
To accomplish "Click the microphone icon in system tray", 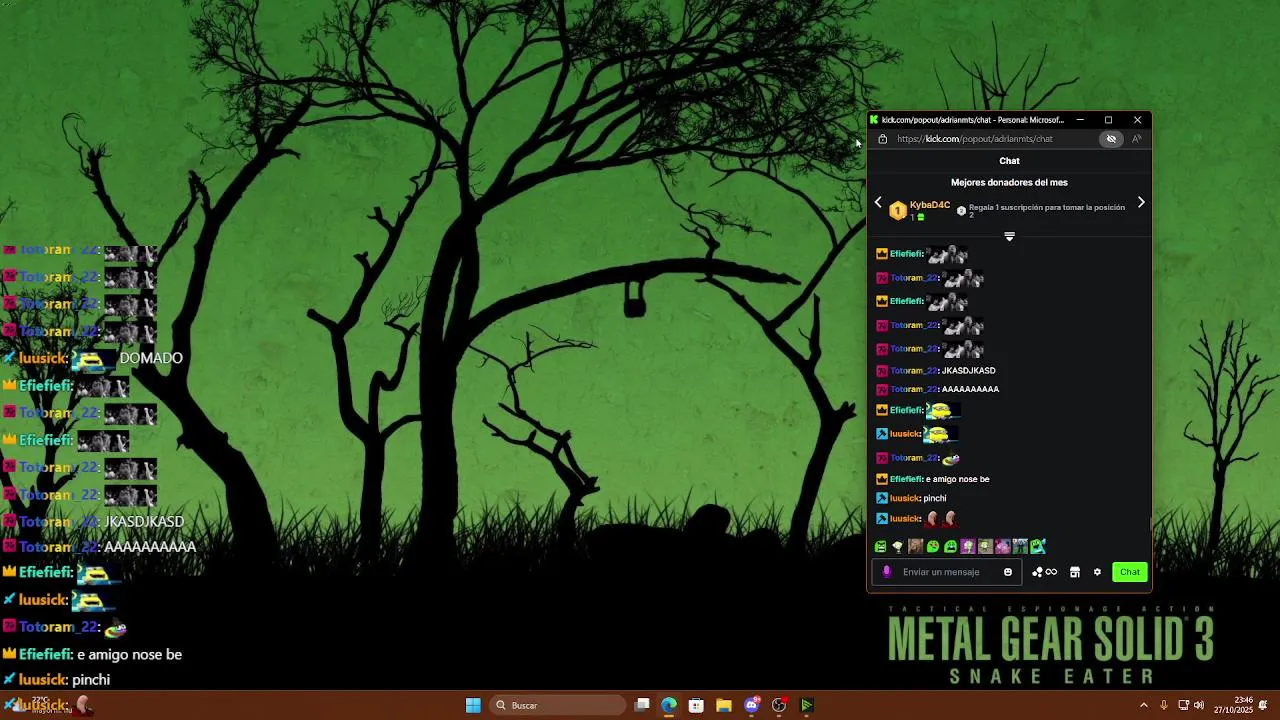I will [x=1164, y=705].
